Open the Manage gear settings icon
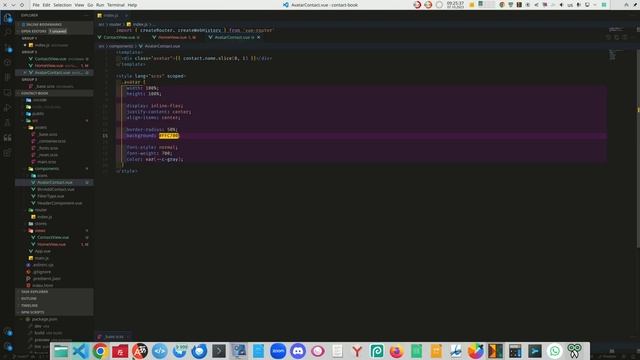The height and width of the screenshot is (360, 640). point(7,347)
